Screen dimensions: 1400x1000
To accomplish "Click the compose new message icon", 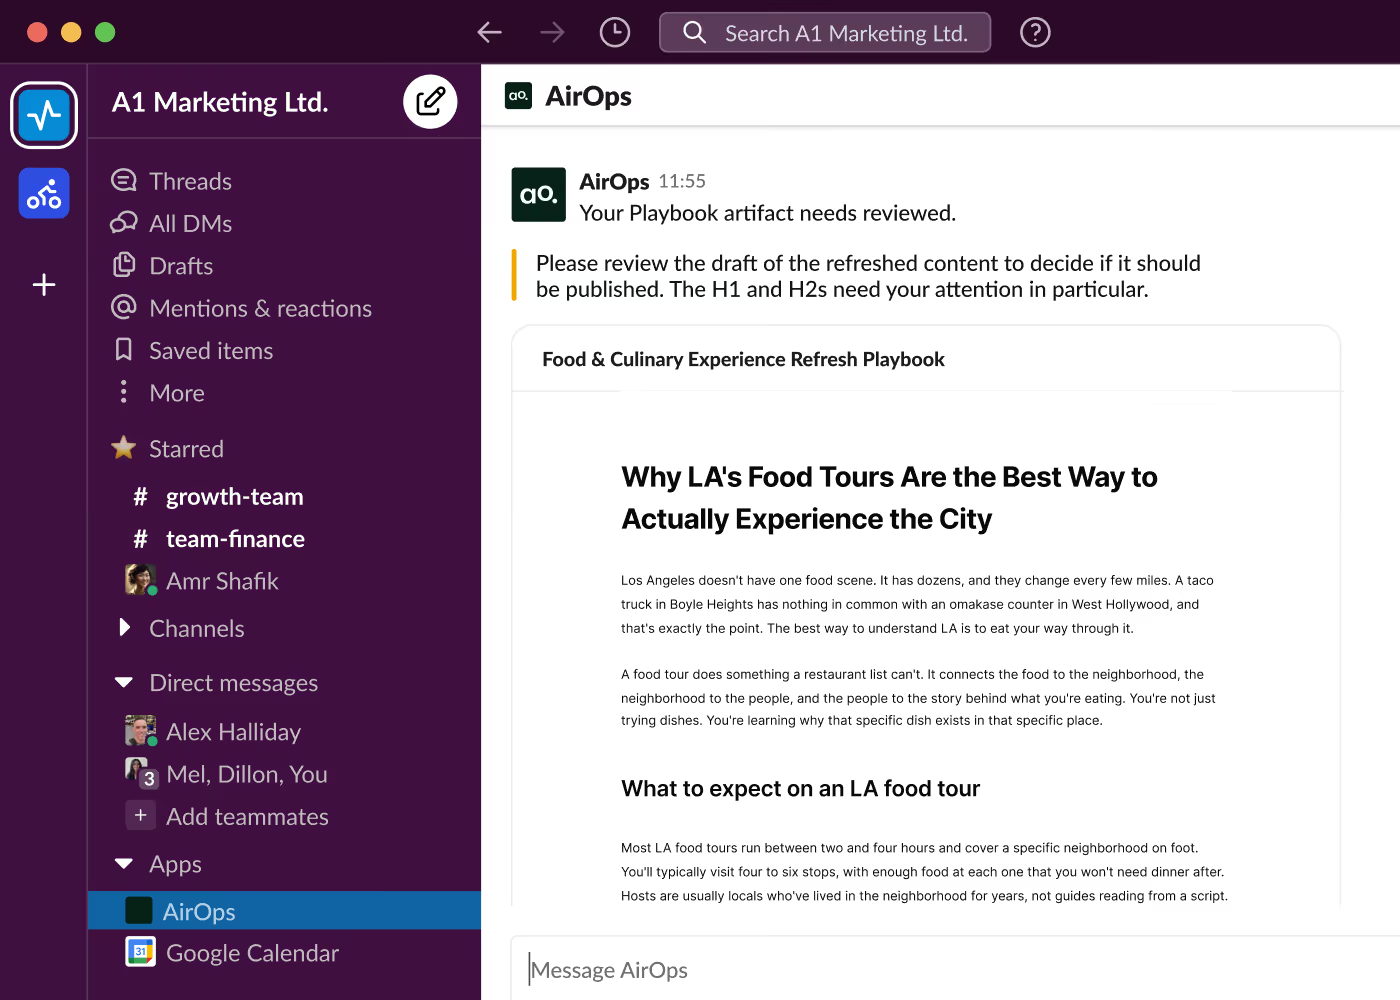I will (x=430, y=101).
